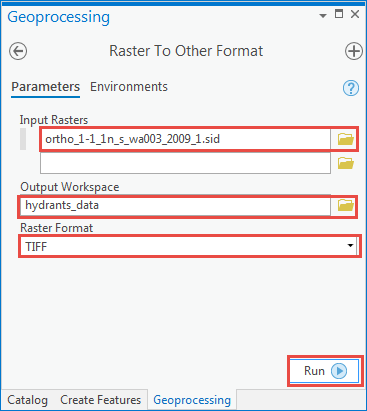Select the Geoprocessing bottom tab
This screenshot has width=367, height=411.
(192, 400)
